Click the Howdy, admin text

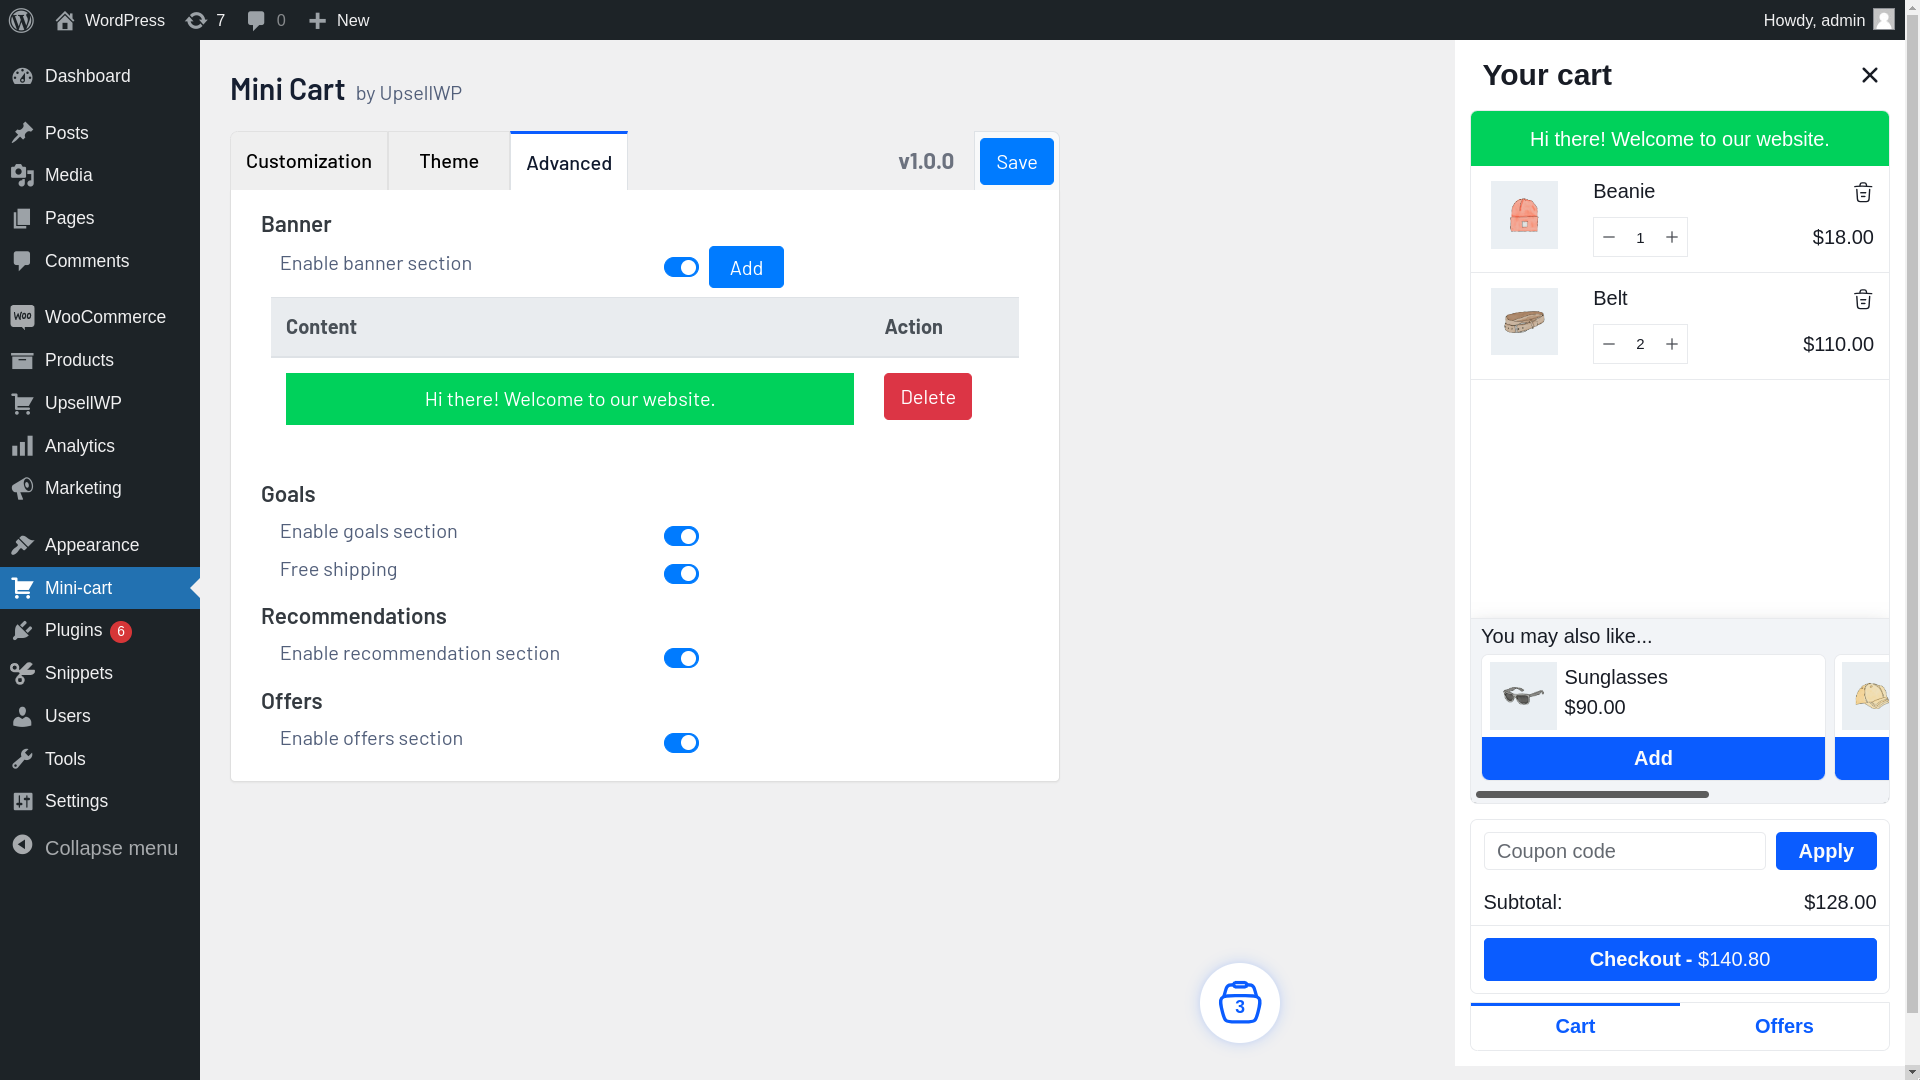tap(1814, 20)
